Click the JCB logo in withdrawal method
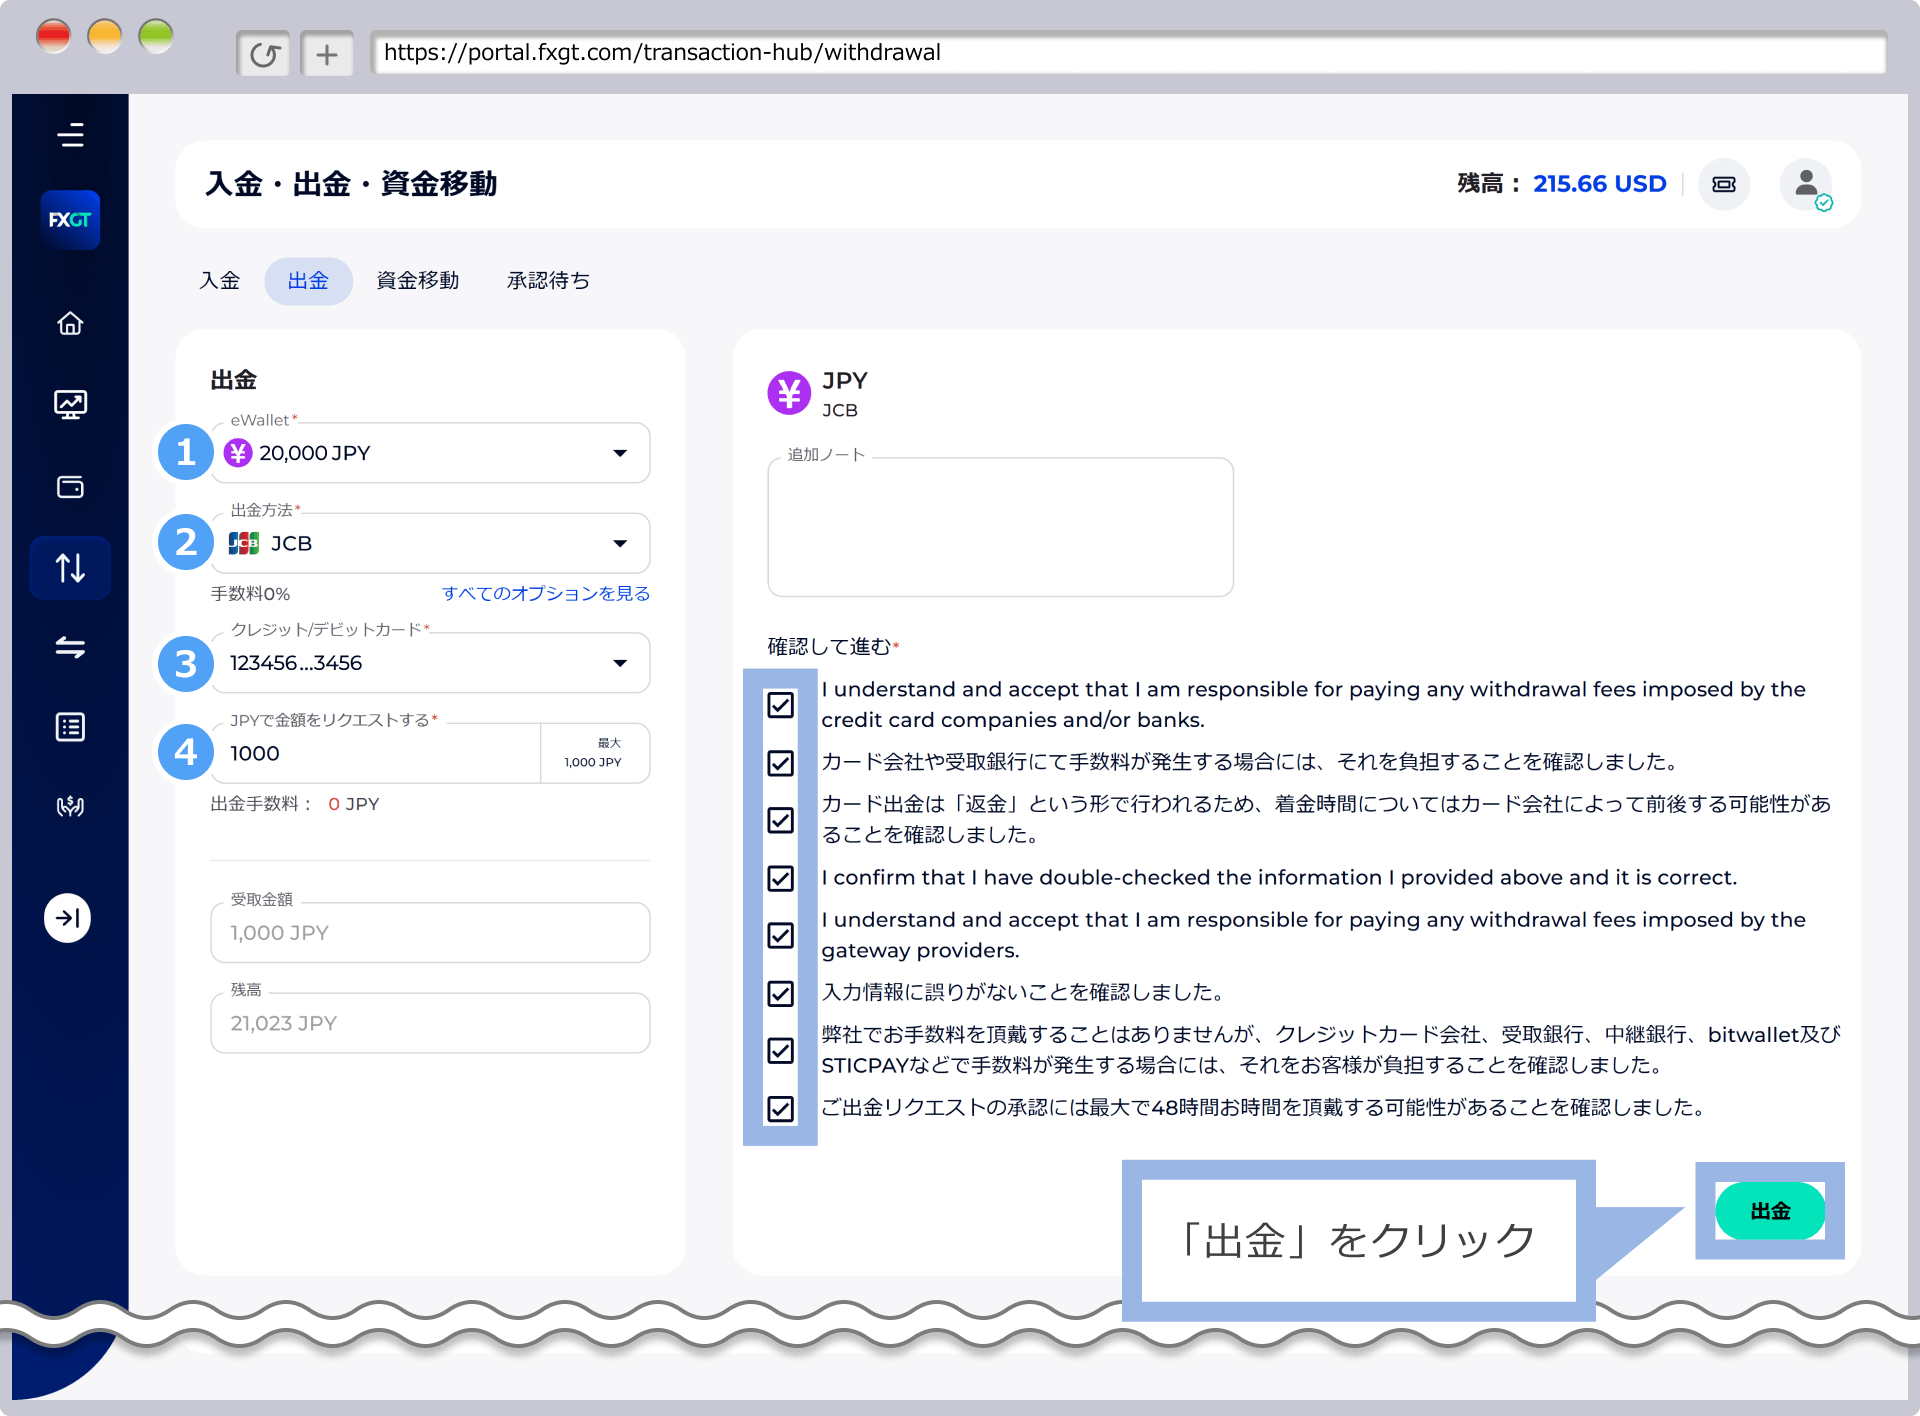The width and height of the screenshot is (1920, 1416). pos(244,543)
